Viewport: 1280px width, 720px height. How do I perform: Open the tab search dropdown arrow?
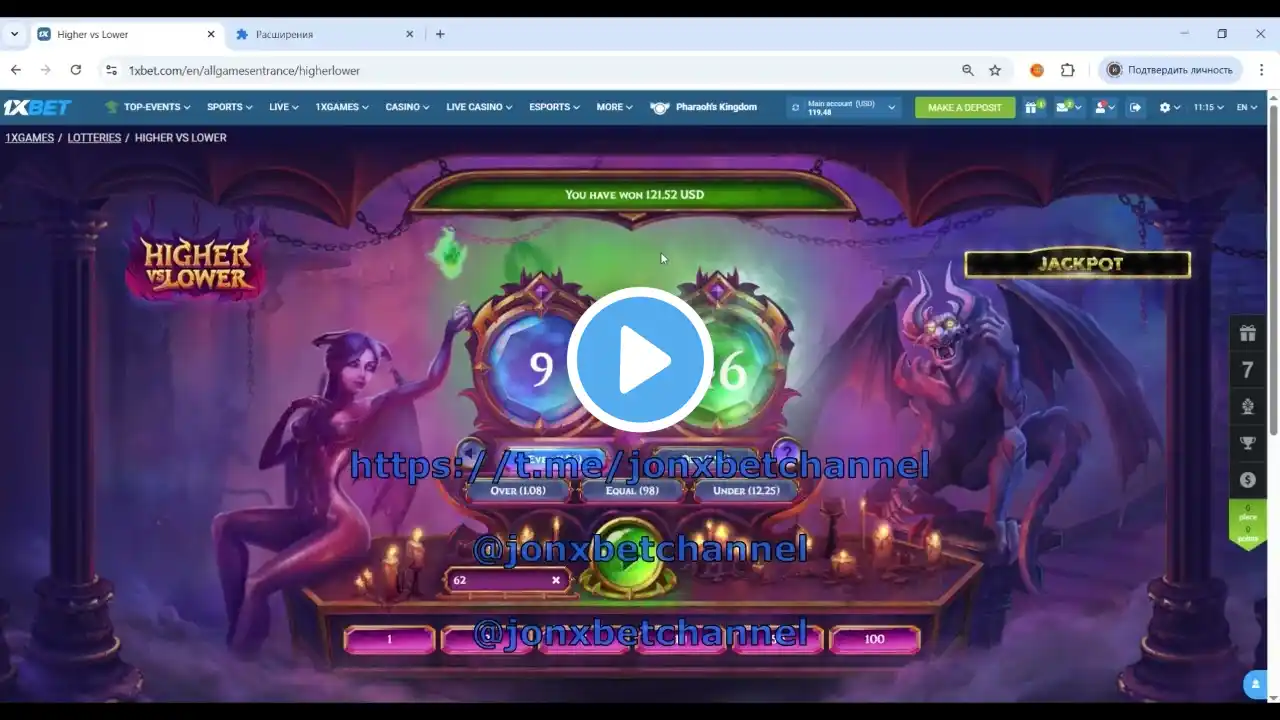[14, 34]
